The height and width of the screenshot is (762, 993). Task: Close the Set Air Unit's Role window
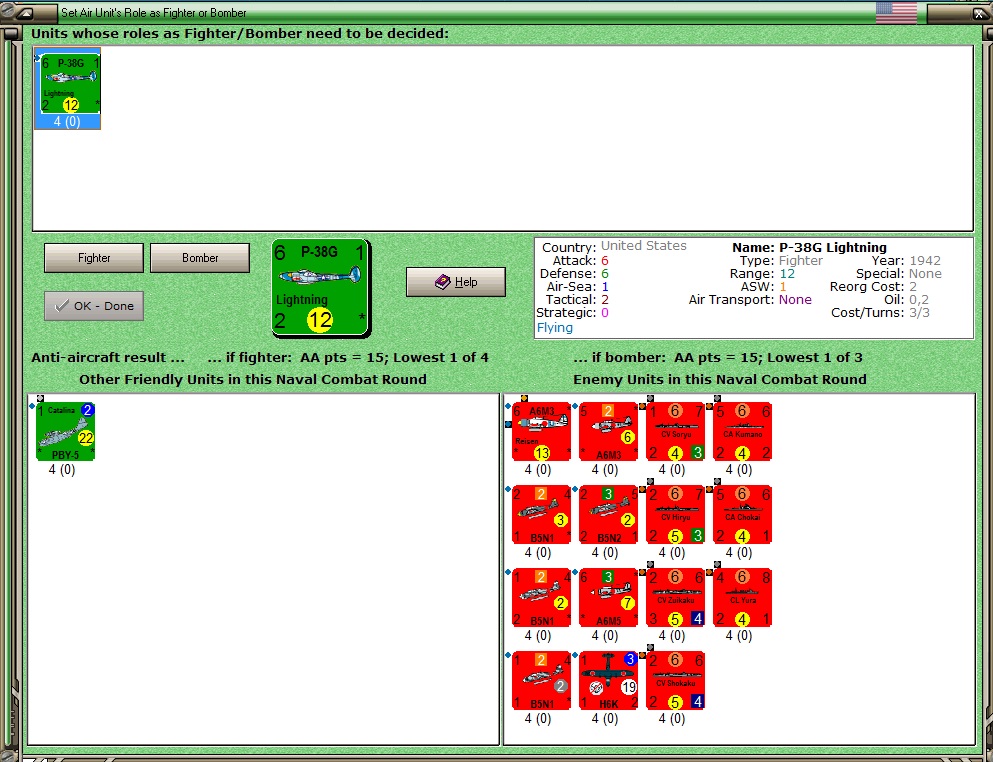pyautogui.click(x=980, y=13)
